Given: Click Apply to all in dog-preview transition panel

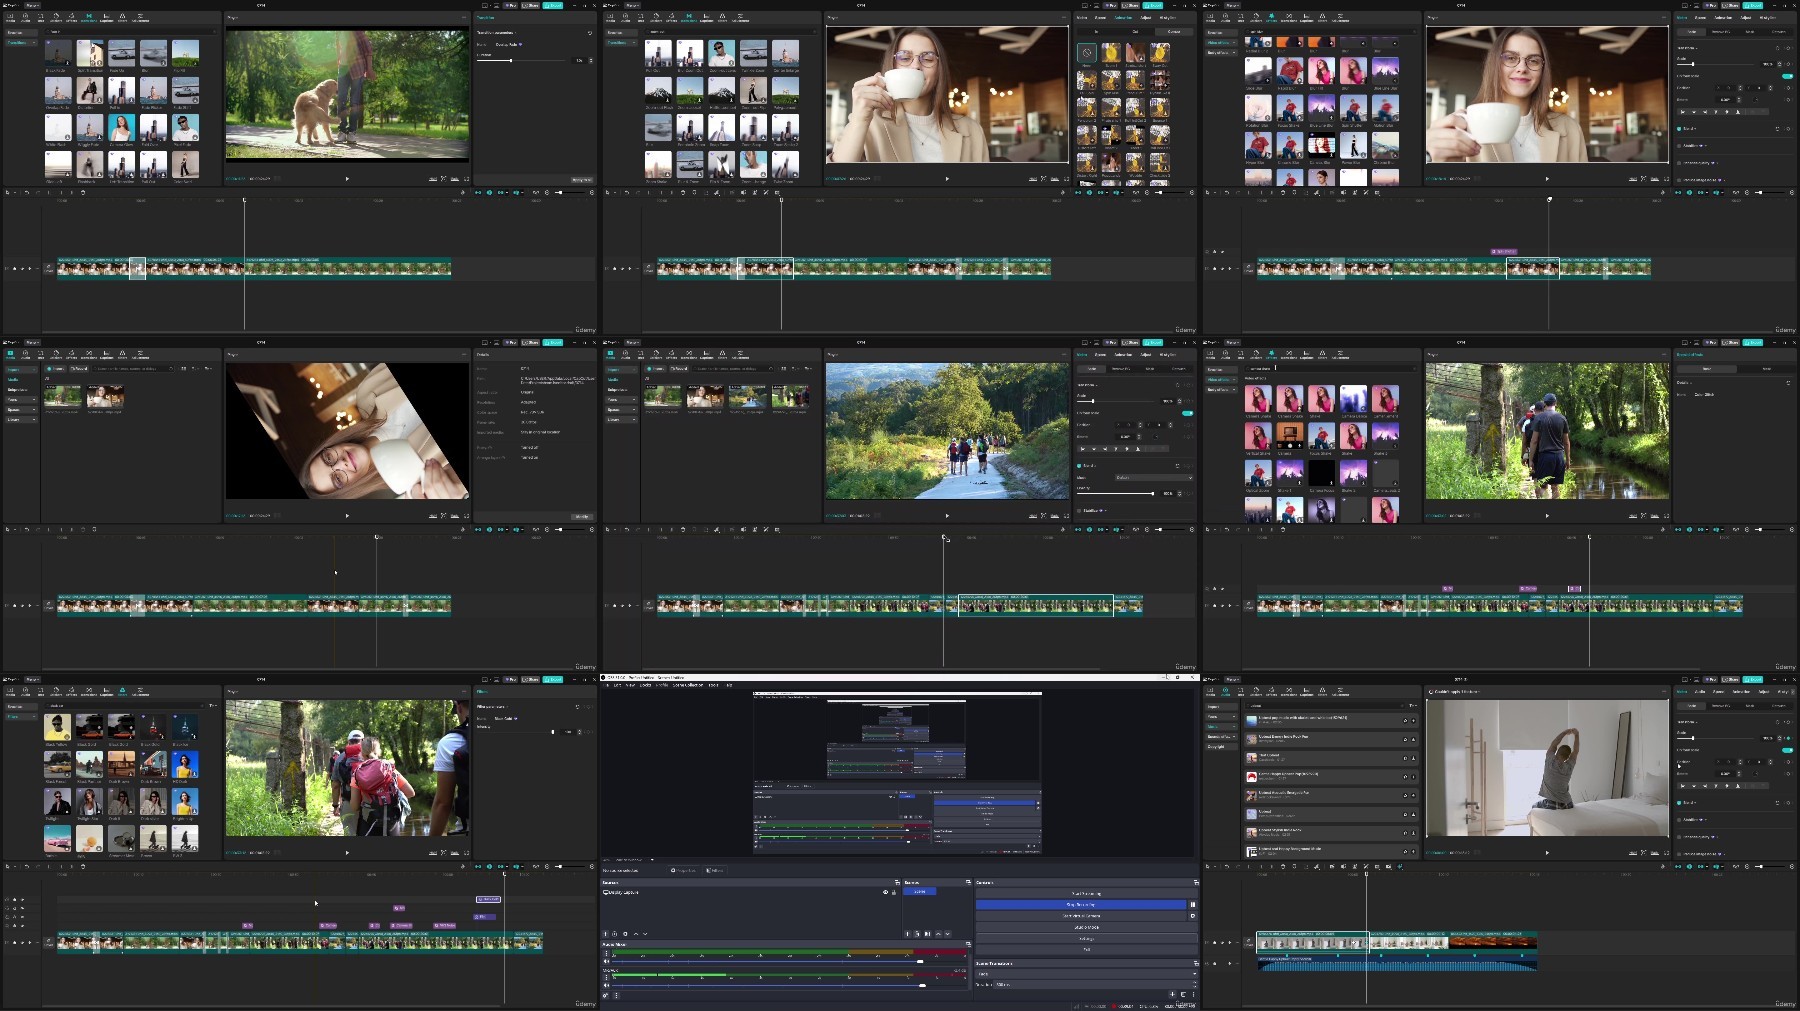Looking at the screenshot, I should tap(582, 180).
